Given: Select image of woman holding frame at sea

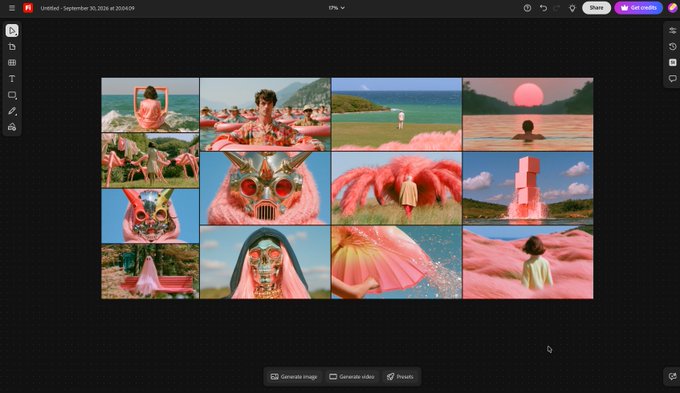Looking at the screenshot, I should tap(150, 105).
